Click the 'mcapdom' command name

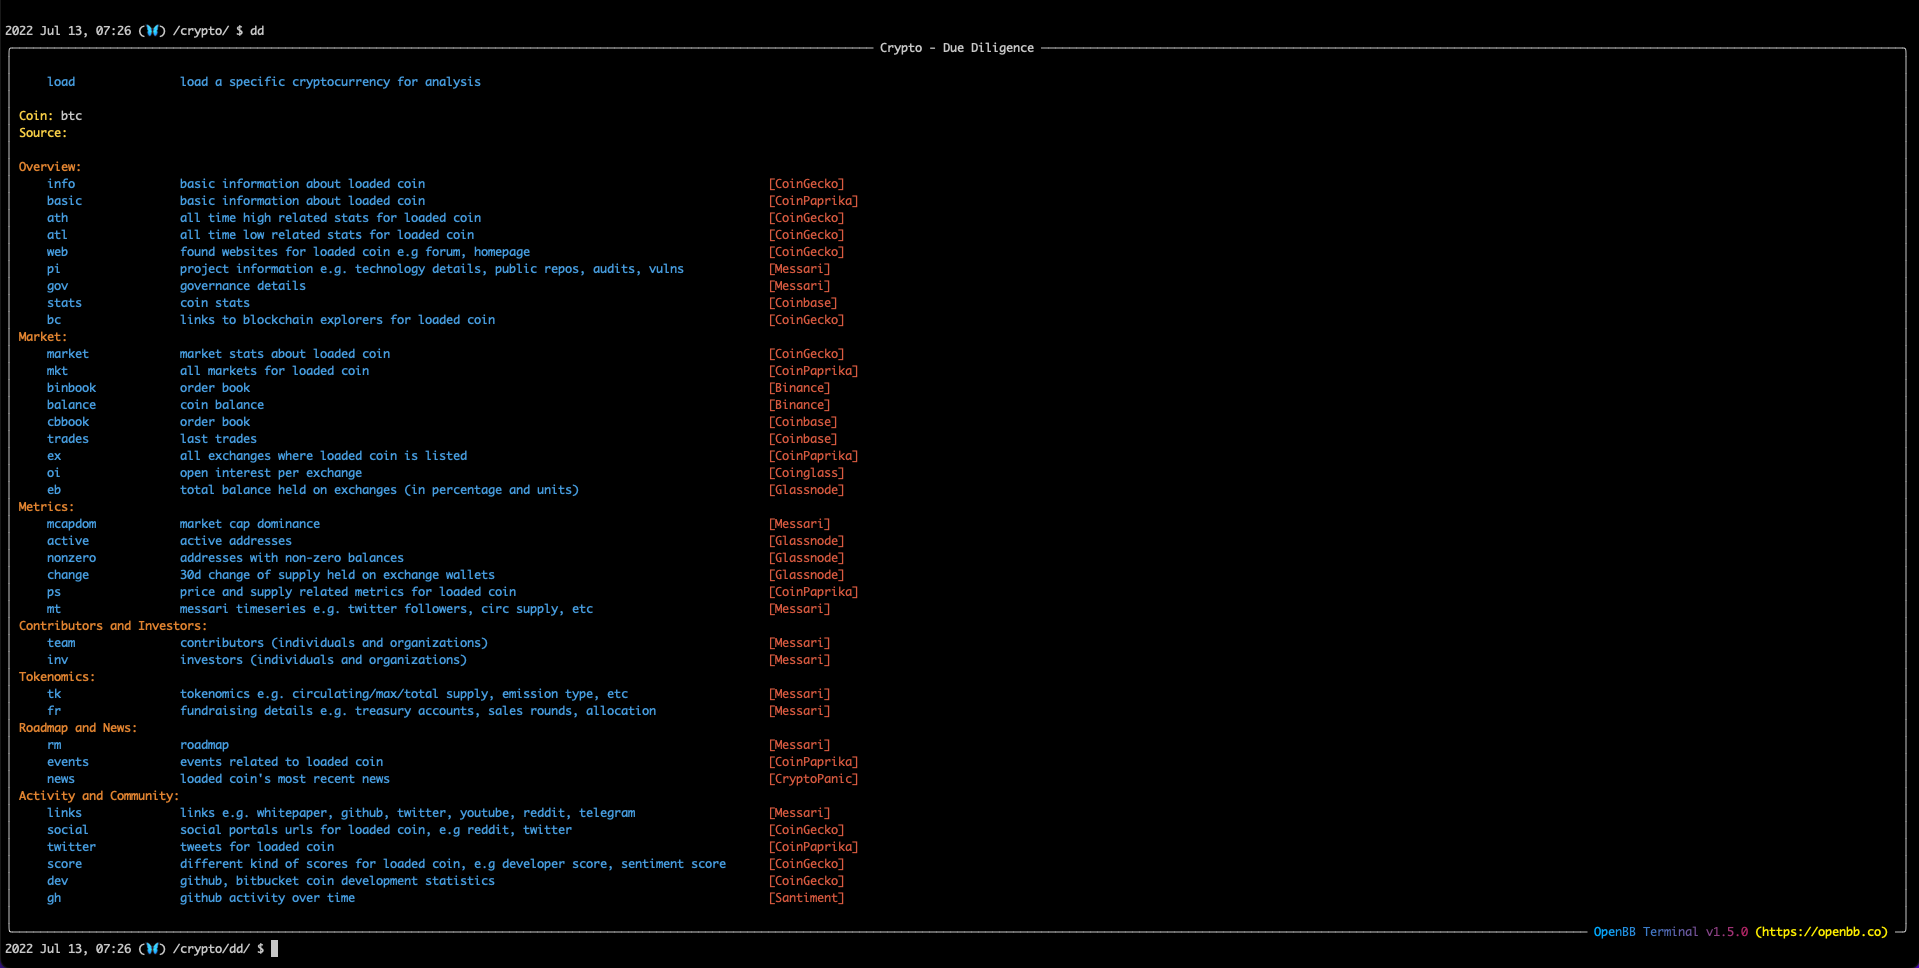pyautogui.click(x=72, y=524)
